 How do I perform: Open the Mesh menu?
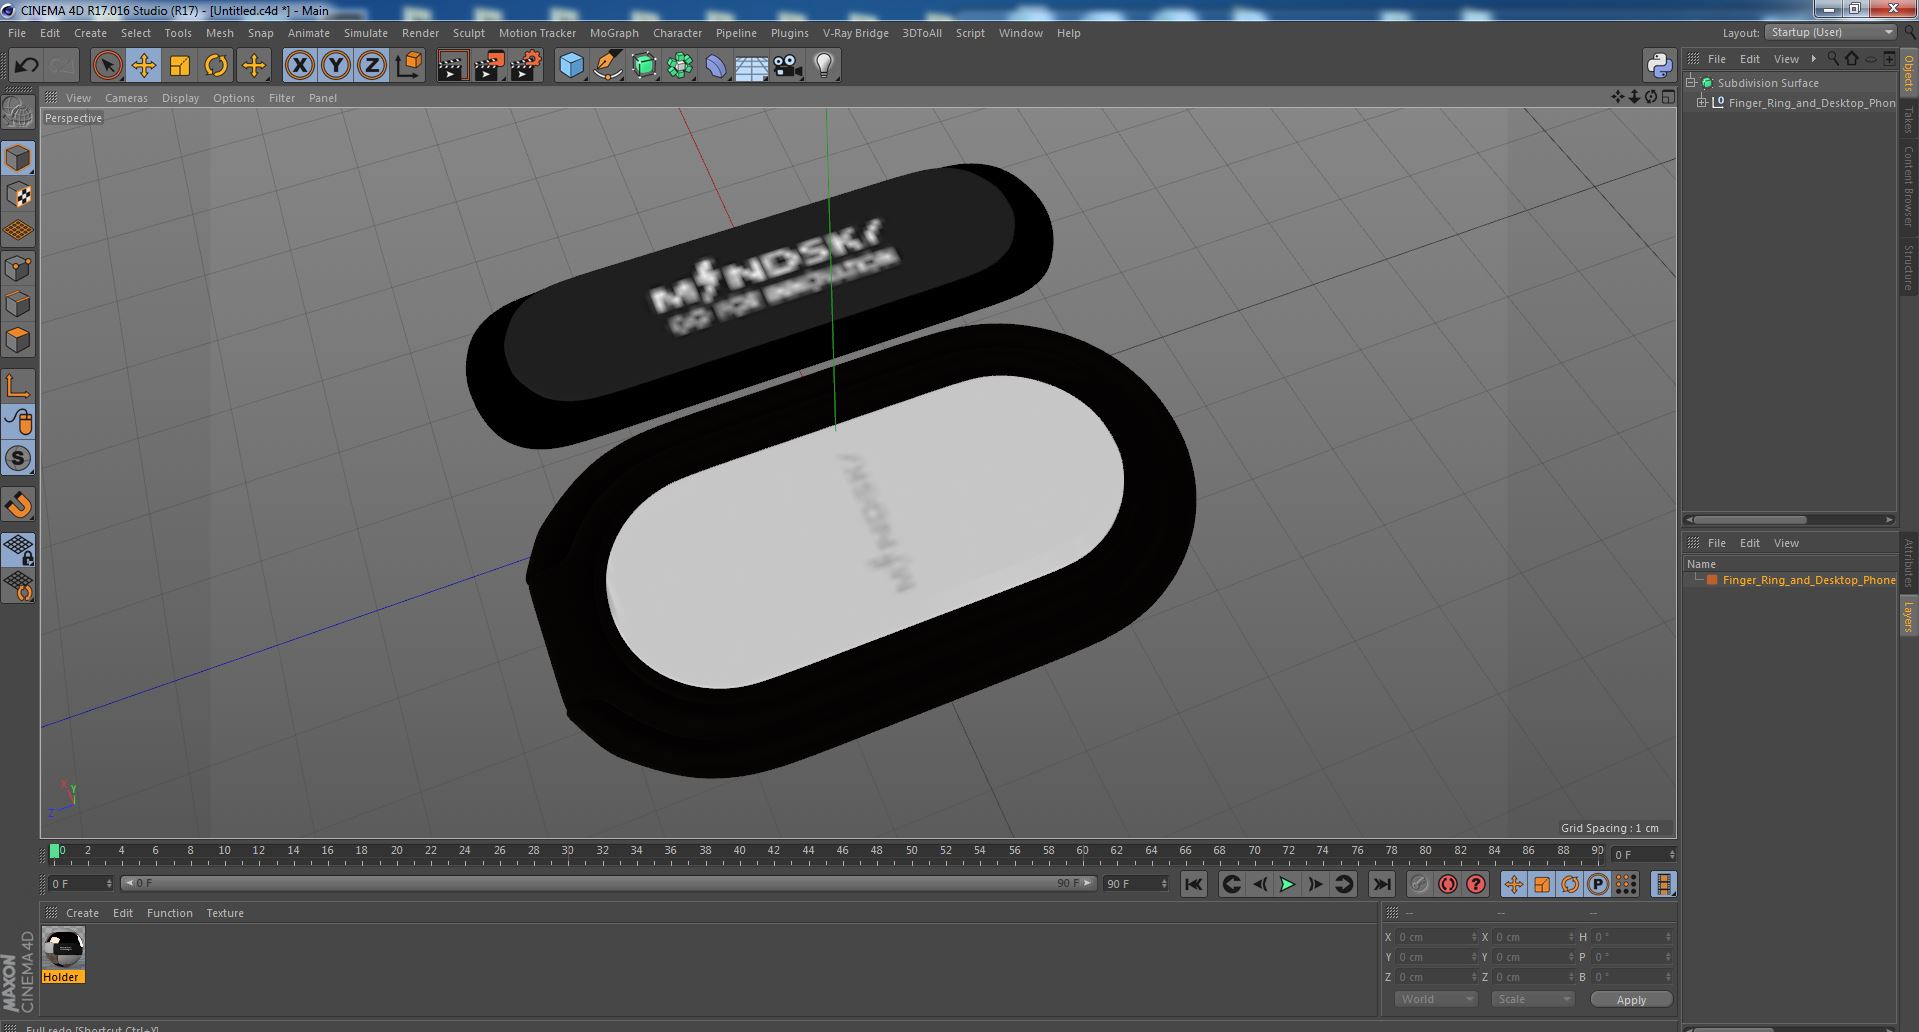click(x=219, y=33)
